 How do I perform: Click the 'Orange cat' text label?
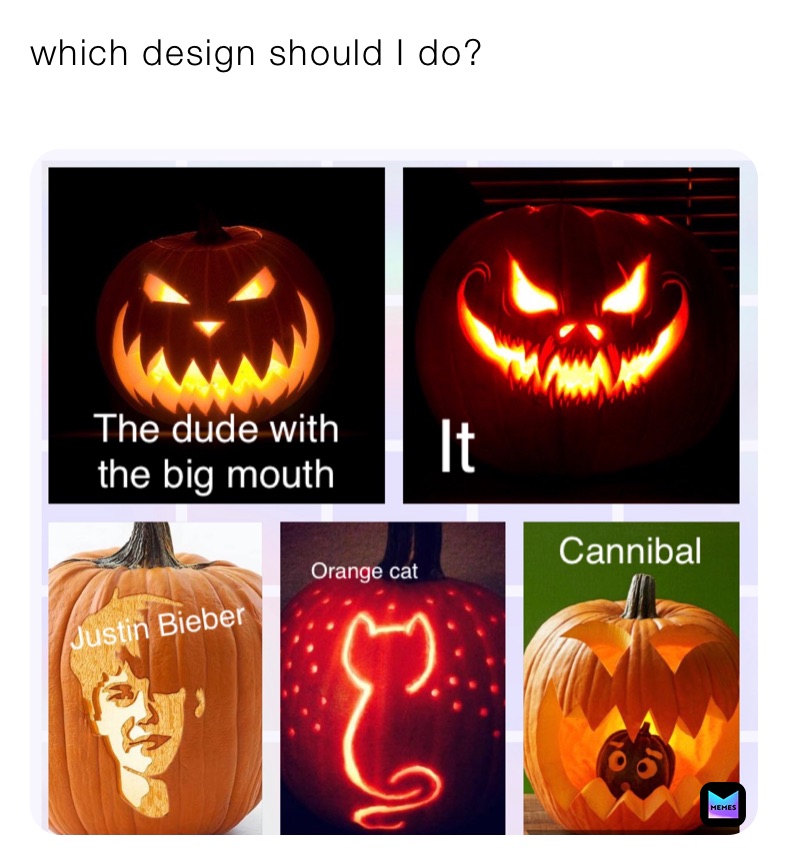pyautogui.click(x=364, y=572)
